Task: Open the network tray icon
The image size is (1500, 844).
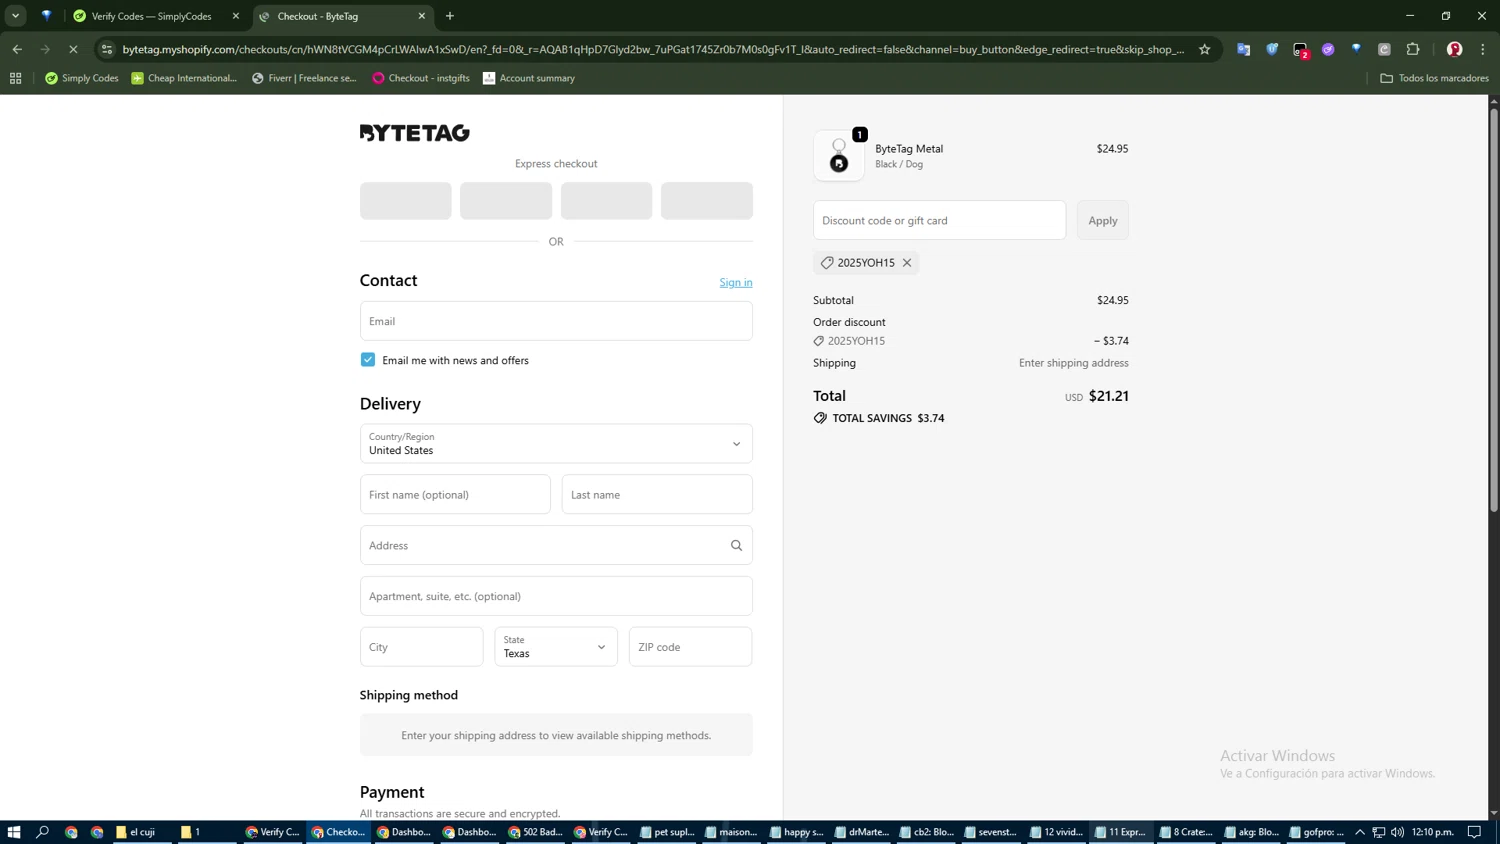Action: 1379,832
